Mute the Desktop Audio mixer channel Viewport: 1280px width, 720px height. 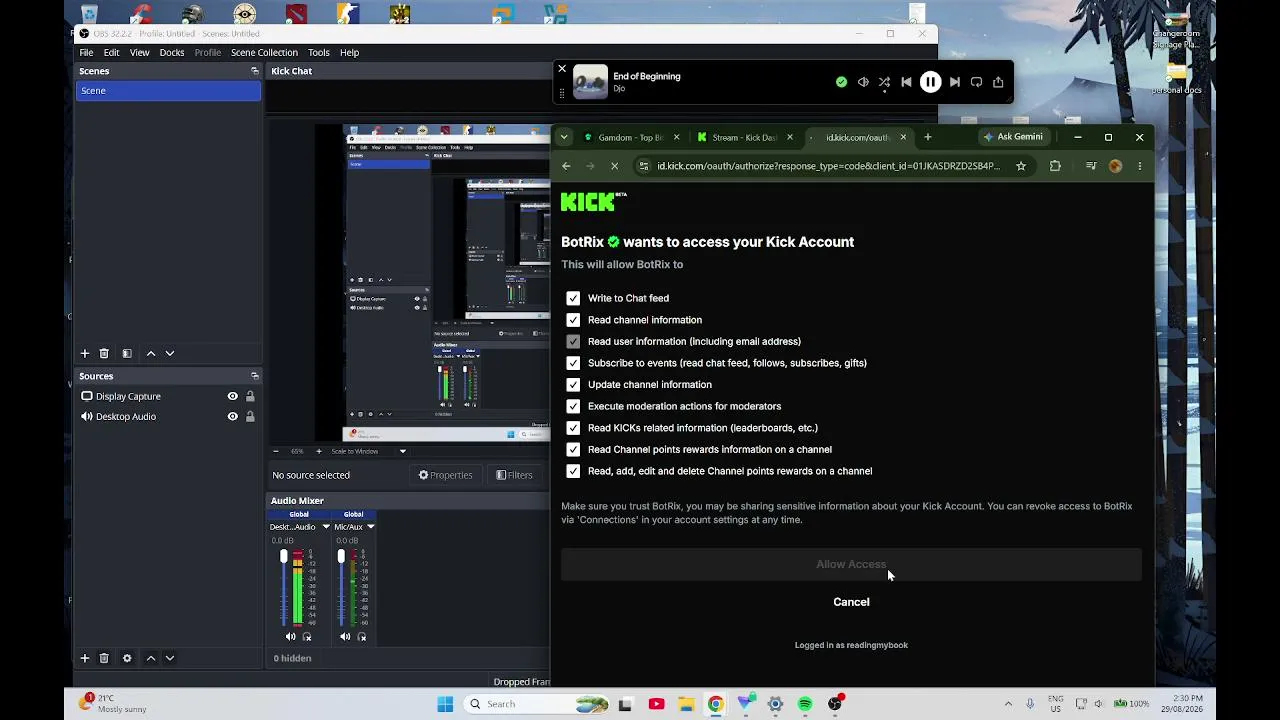[x=291, y=637]
